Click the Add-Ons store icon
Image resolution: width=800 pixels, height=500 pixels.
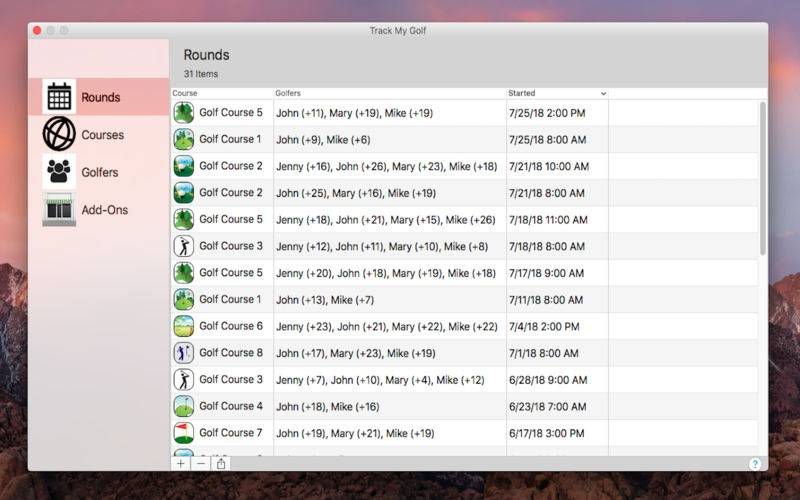(59, 209)
